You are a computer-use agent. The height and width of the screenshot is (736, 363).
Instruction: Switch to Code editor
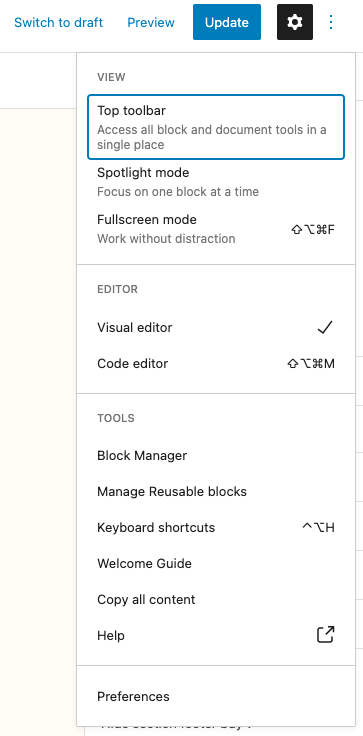(x=216, y=363)
